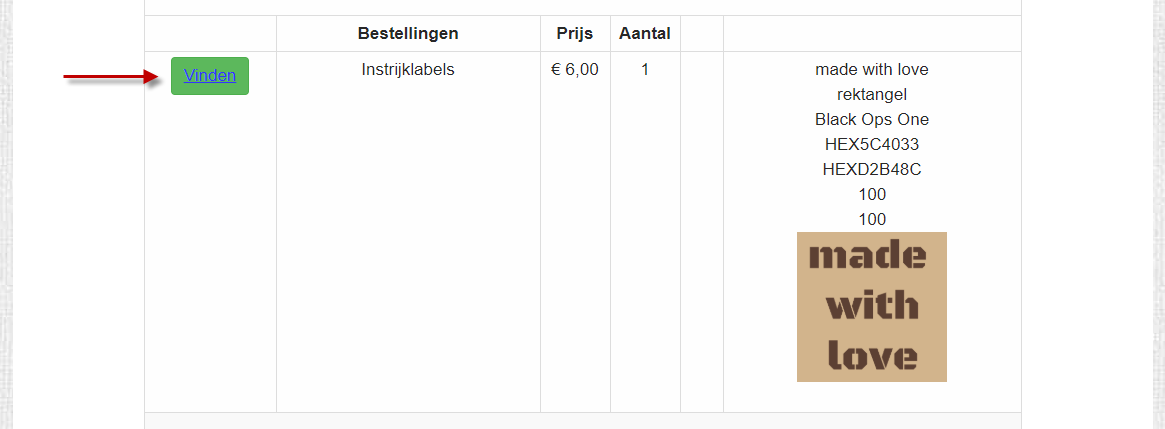
Task: Select the HEX5C4033 color code
Action: [872, 145]
